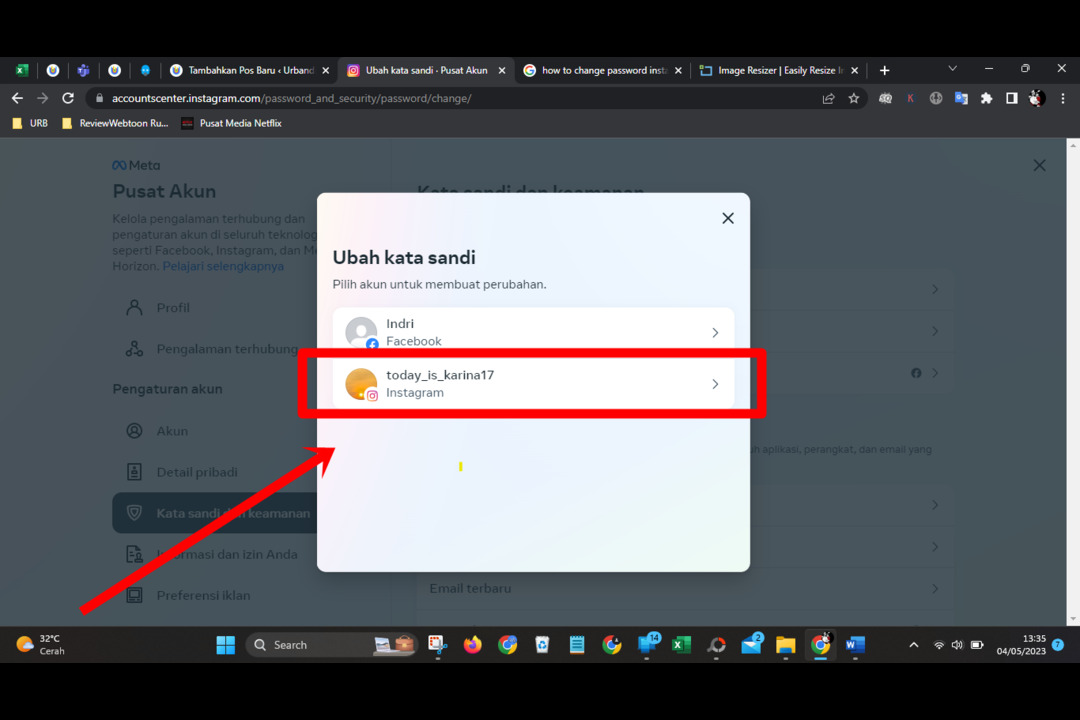Close the Image Resizer tab
1080x720 pixels.
pos(855,70)
